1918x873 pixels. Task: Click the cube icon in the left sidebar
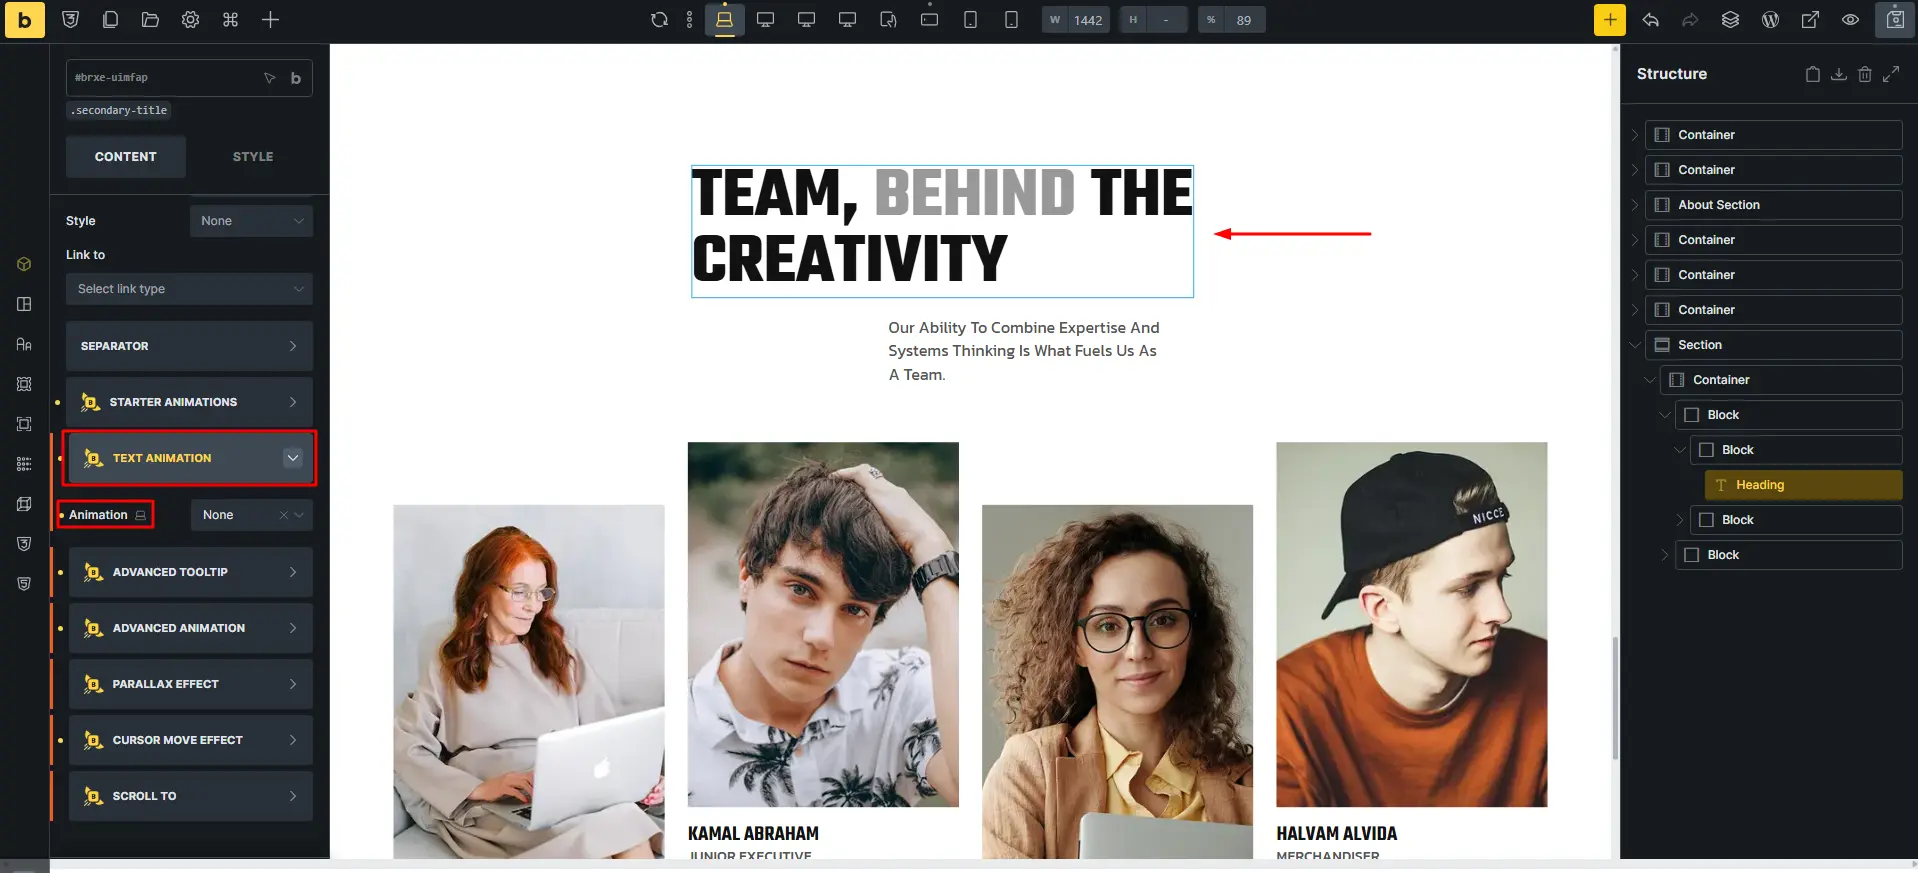24,264
